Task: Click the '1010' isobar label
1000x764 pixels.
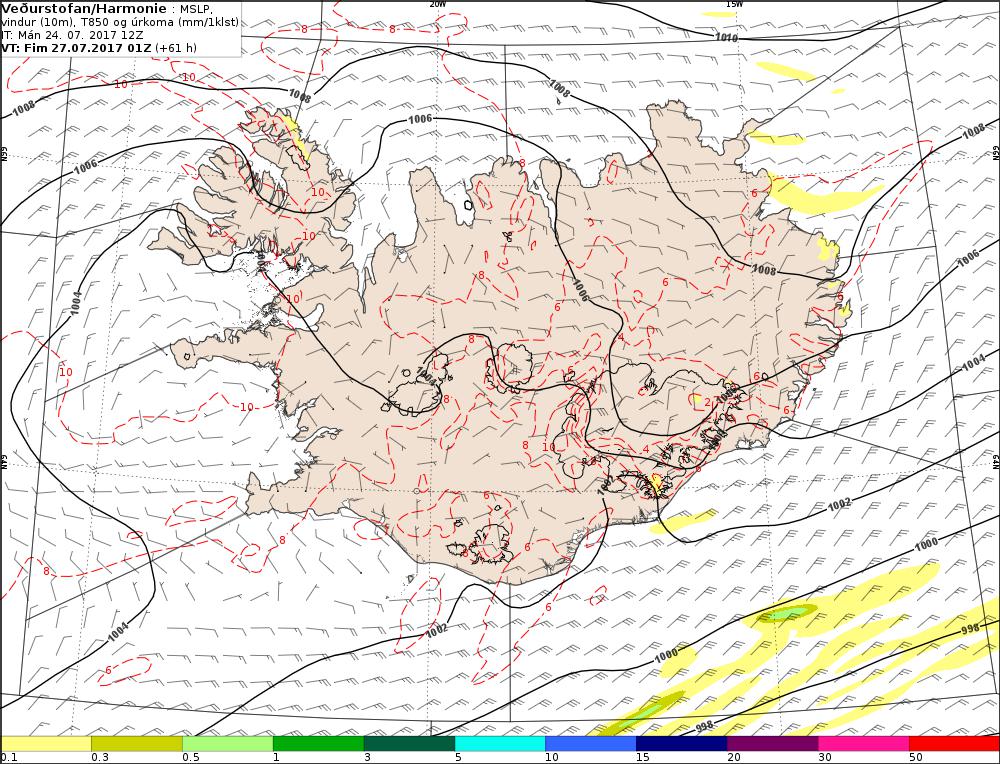Action: click(x=726, y=38)
